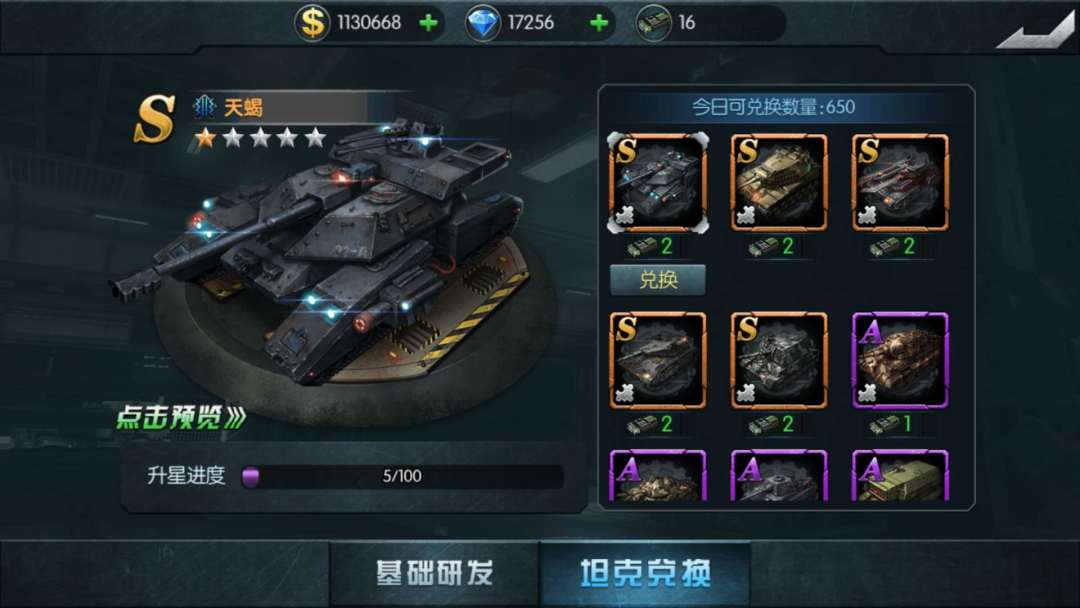Select the red-striped S-rank tank in the top row
Viewport: 1080px width, 608px height.
pyautogui.click(x=900, y=182)
